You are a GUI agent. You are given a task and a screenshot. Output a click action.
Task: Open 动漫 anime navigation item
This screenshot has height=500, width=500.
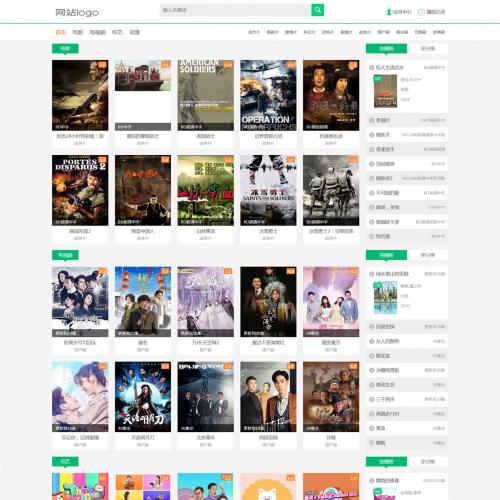134,32
